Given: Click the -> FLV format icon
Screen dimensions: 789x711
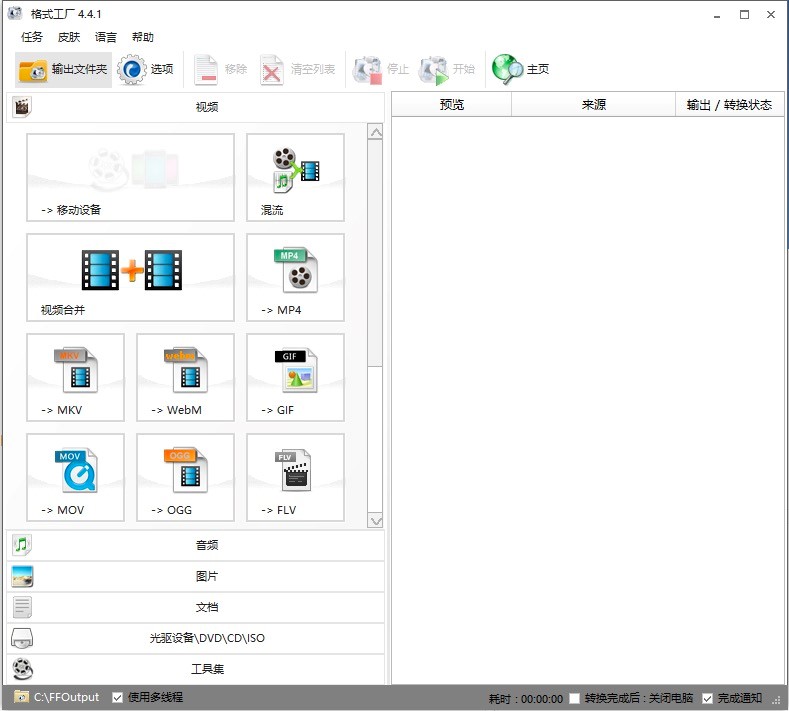Looking at the screenshot, I should 295,477.
